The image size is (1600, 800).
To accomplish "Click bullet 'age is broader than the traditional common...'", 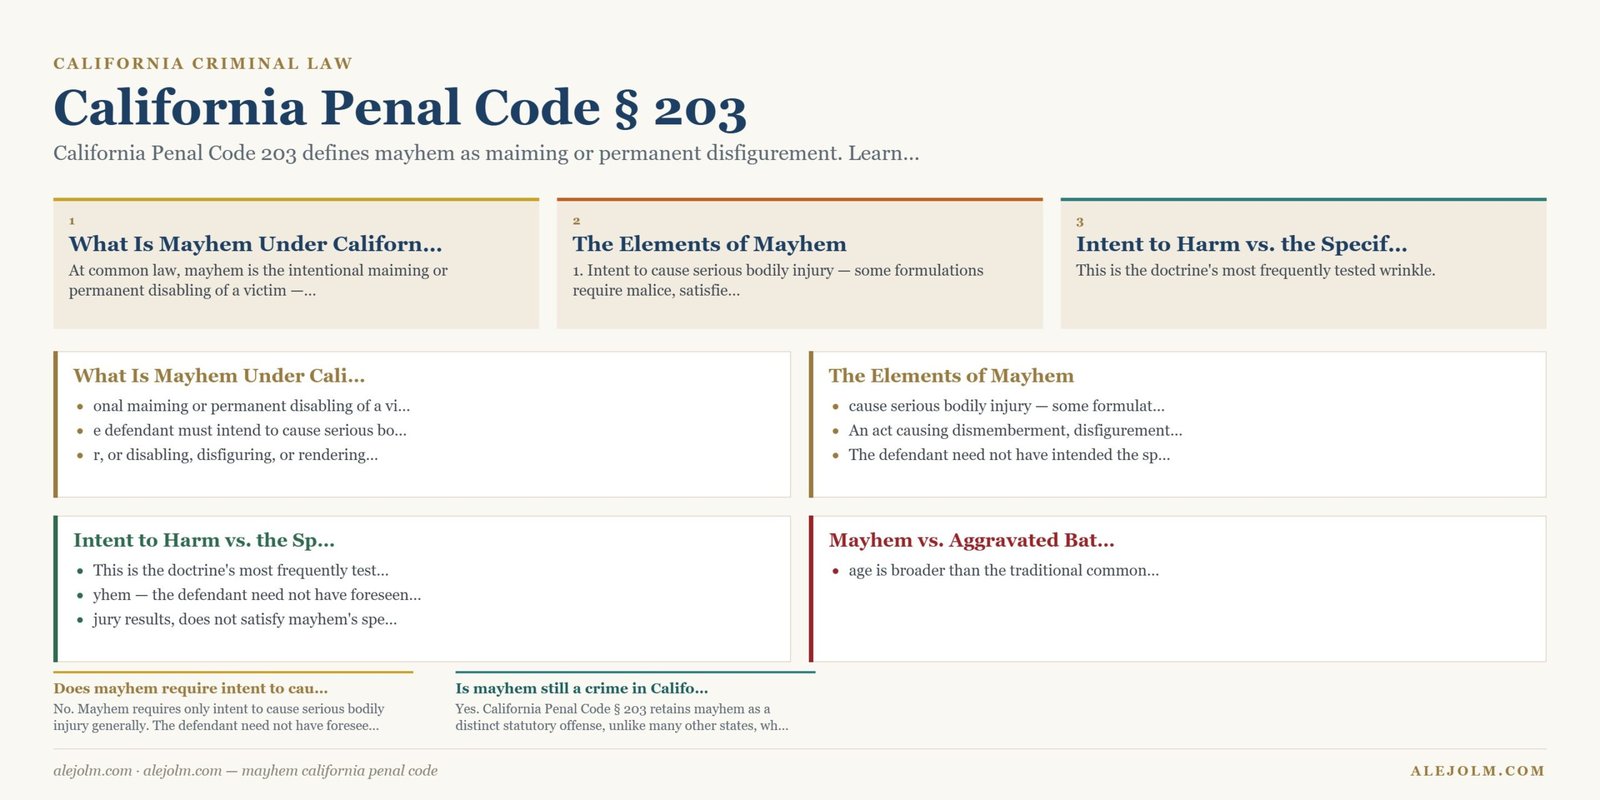I will 1004,570.
